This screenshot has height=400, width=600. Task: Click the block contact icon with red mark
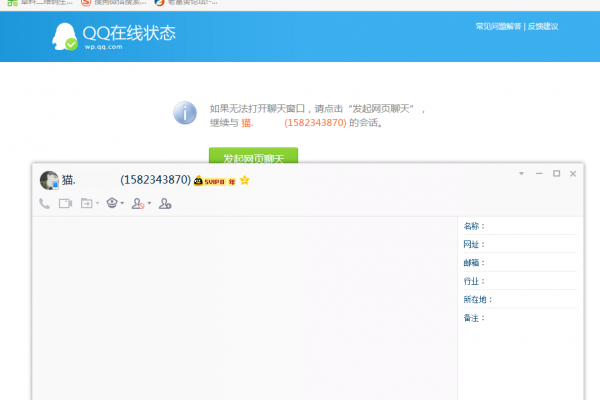point(138,203)
